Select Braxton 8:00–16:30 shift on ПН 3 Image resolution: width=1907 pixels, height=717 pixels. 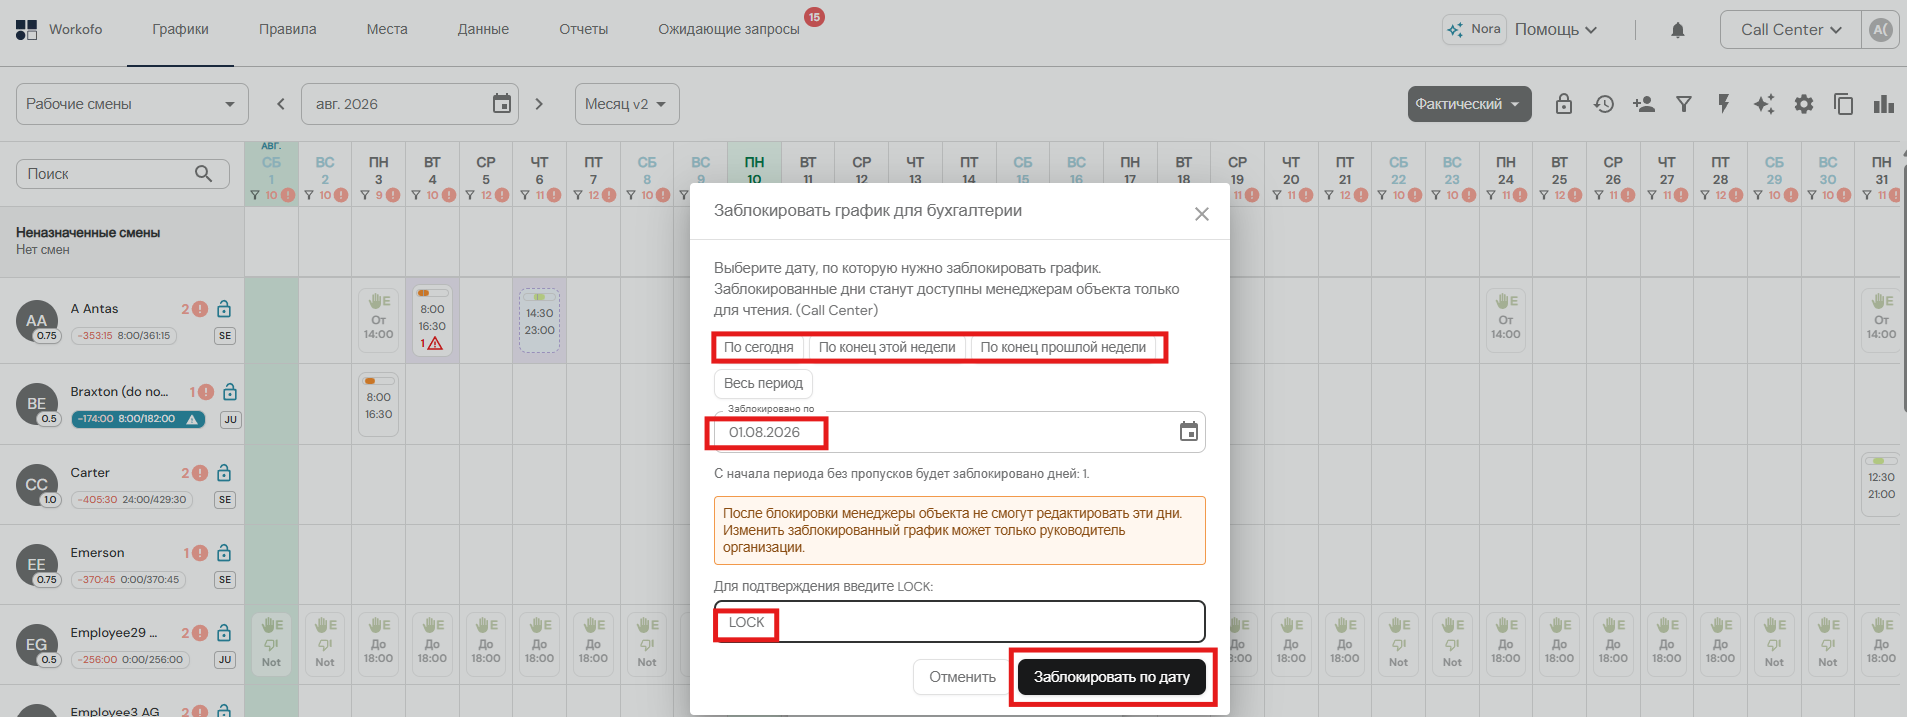(379, 405)
